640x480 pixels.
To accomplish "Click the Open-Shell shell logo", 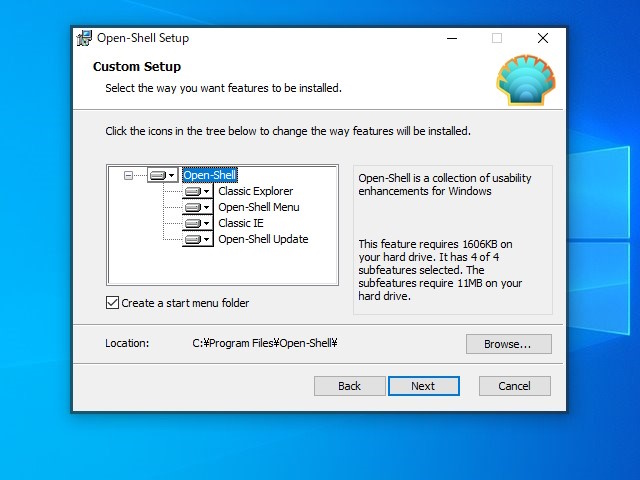I will click(x=526, y=80).
